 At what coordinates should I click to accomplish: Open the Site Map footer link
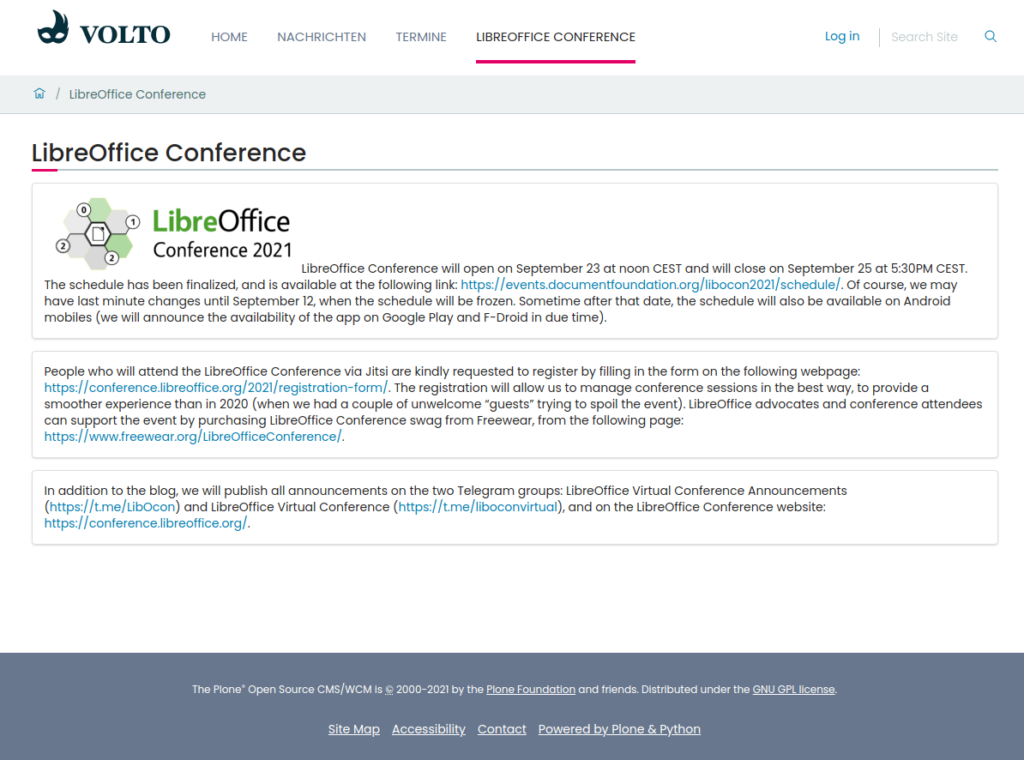click(x=354, y=729)
